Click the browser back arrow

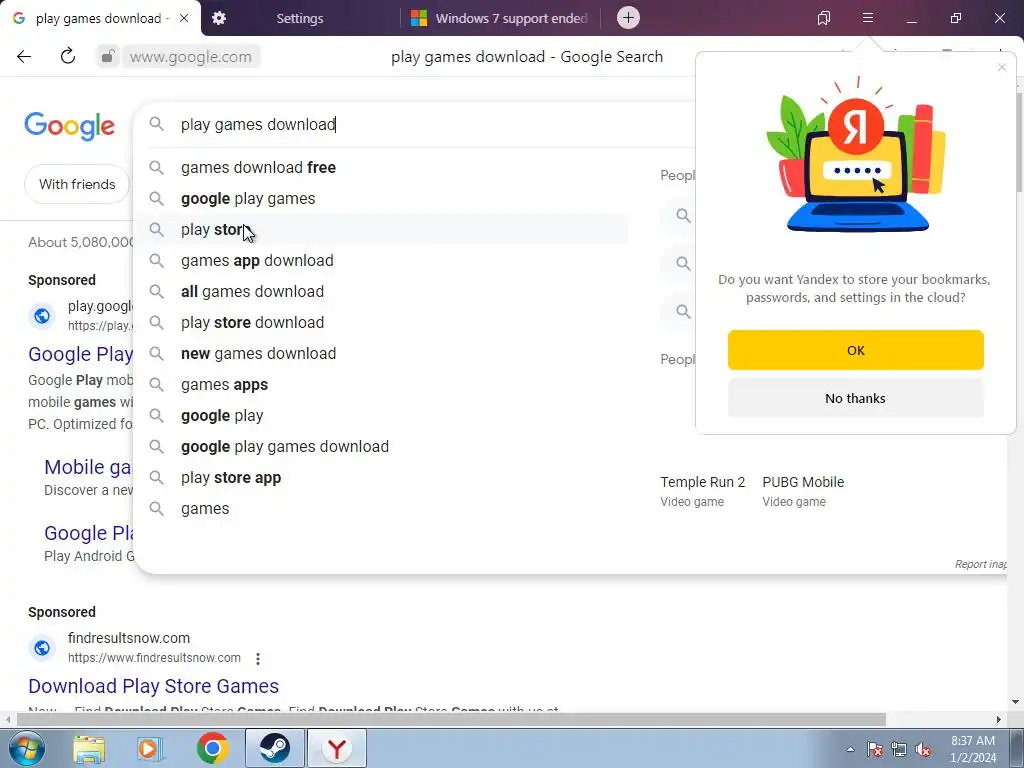24,57
